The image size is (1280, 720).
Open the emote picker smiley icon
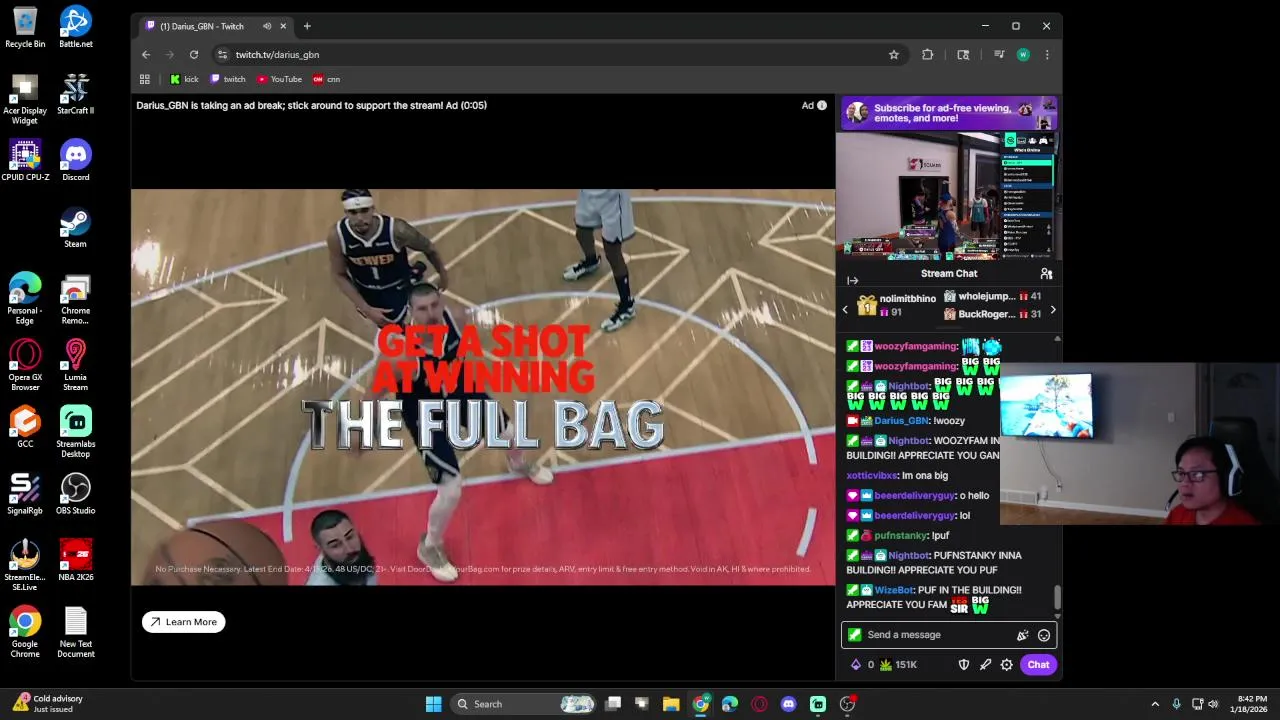point(1044,635)
